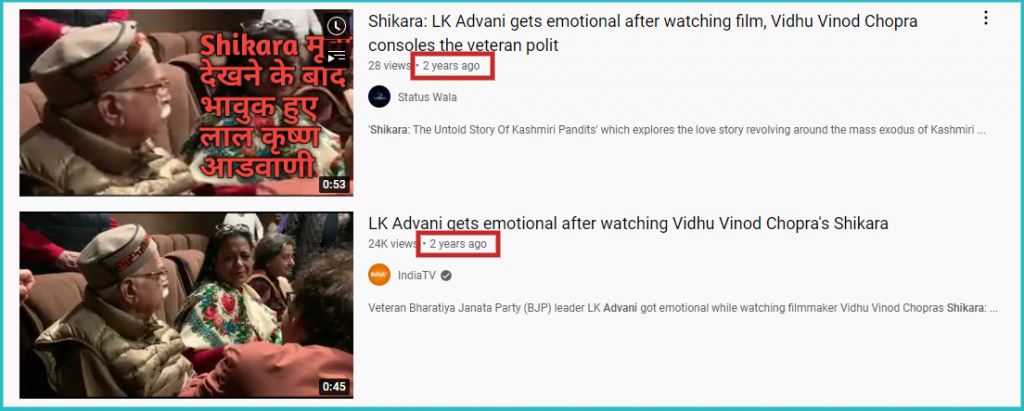Image resolution: width=1024 pixels, height=411 pixels.
Task: Open the IndiaTV channel logo
Action: click(379, 275)
